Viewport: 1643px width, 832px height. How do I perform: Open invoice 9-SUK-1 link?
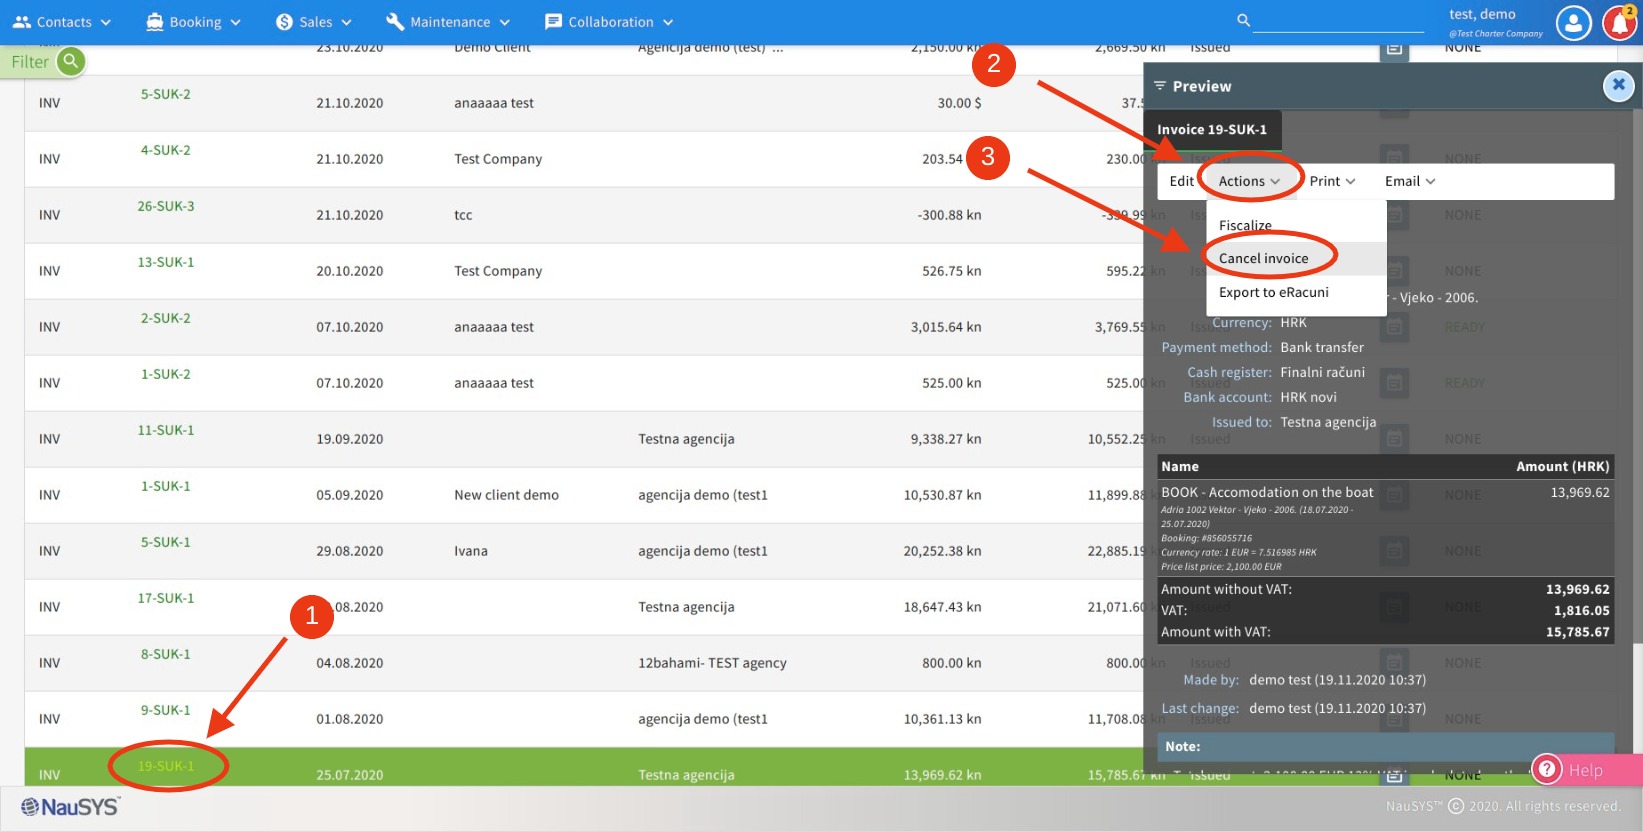(165, 710)
